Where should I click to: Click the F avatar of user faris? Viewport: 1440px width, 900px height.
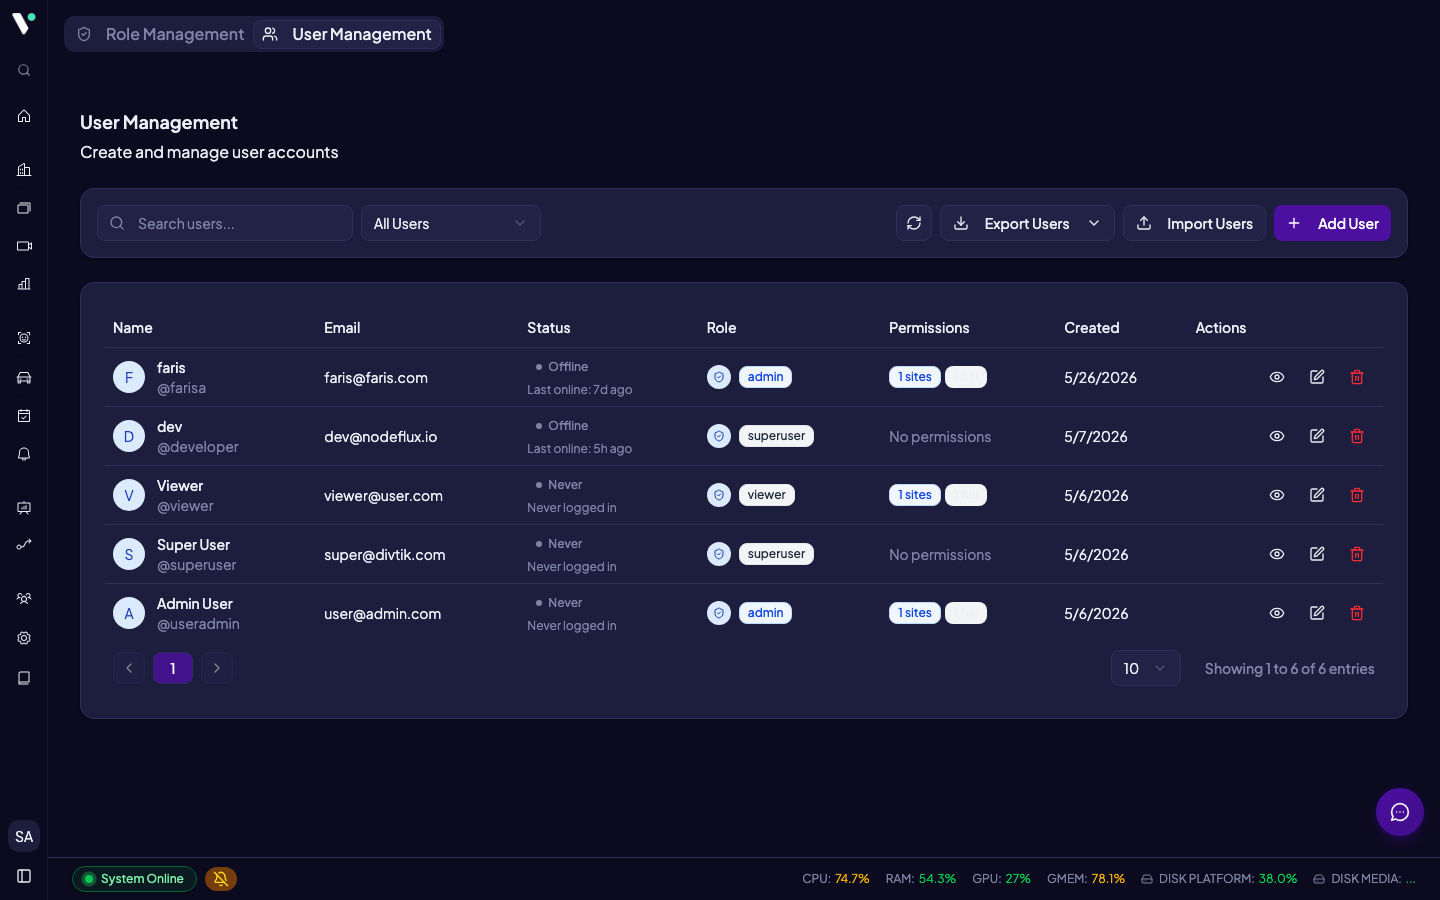coord(129,377)
